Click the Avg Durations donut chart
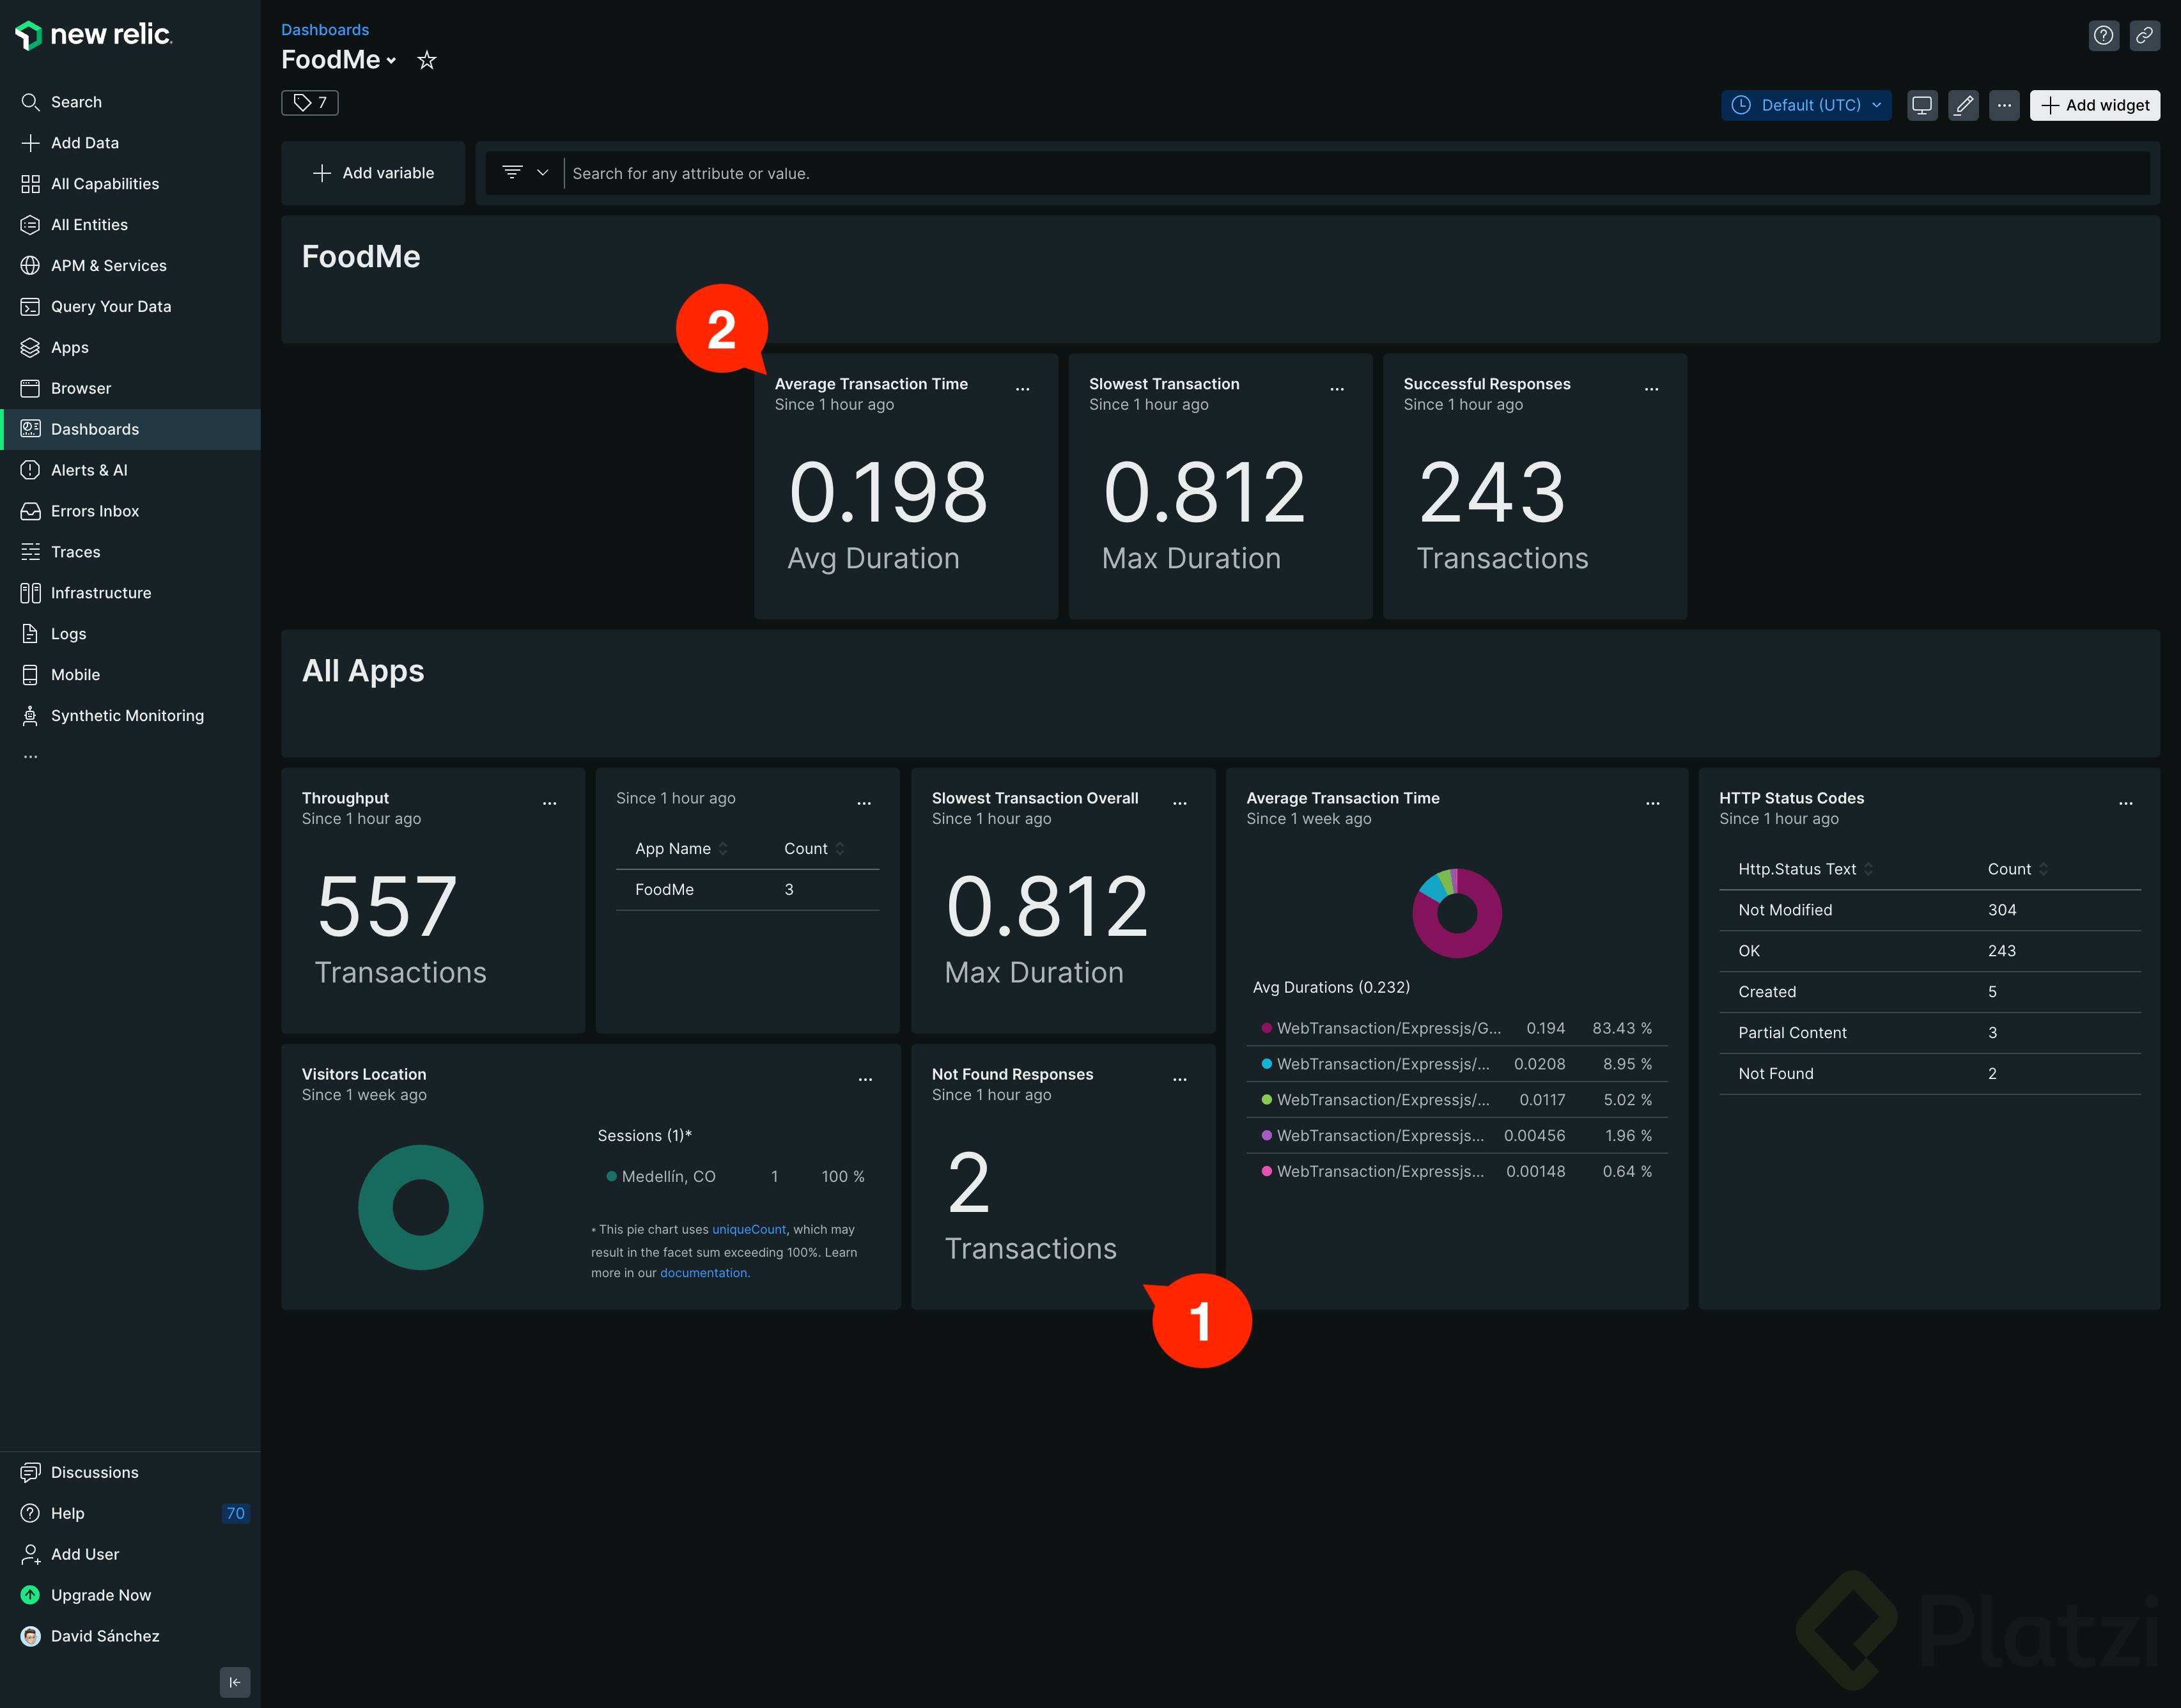2181x1708 pixels. pyautogui.click(x=1457, y=913)
